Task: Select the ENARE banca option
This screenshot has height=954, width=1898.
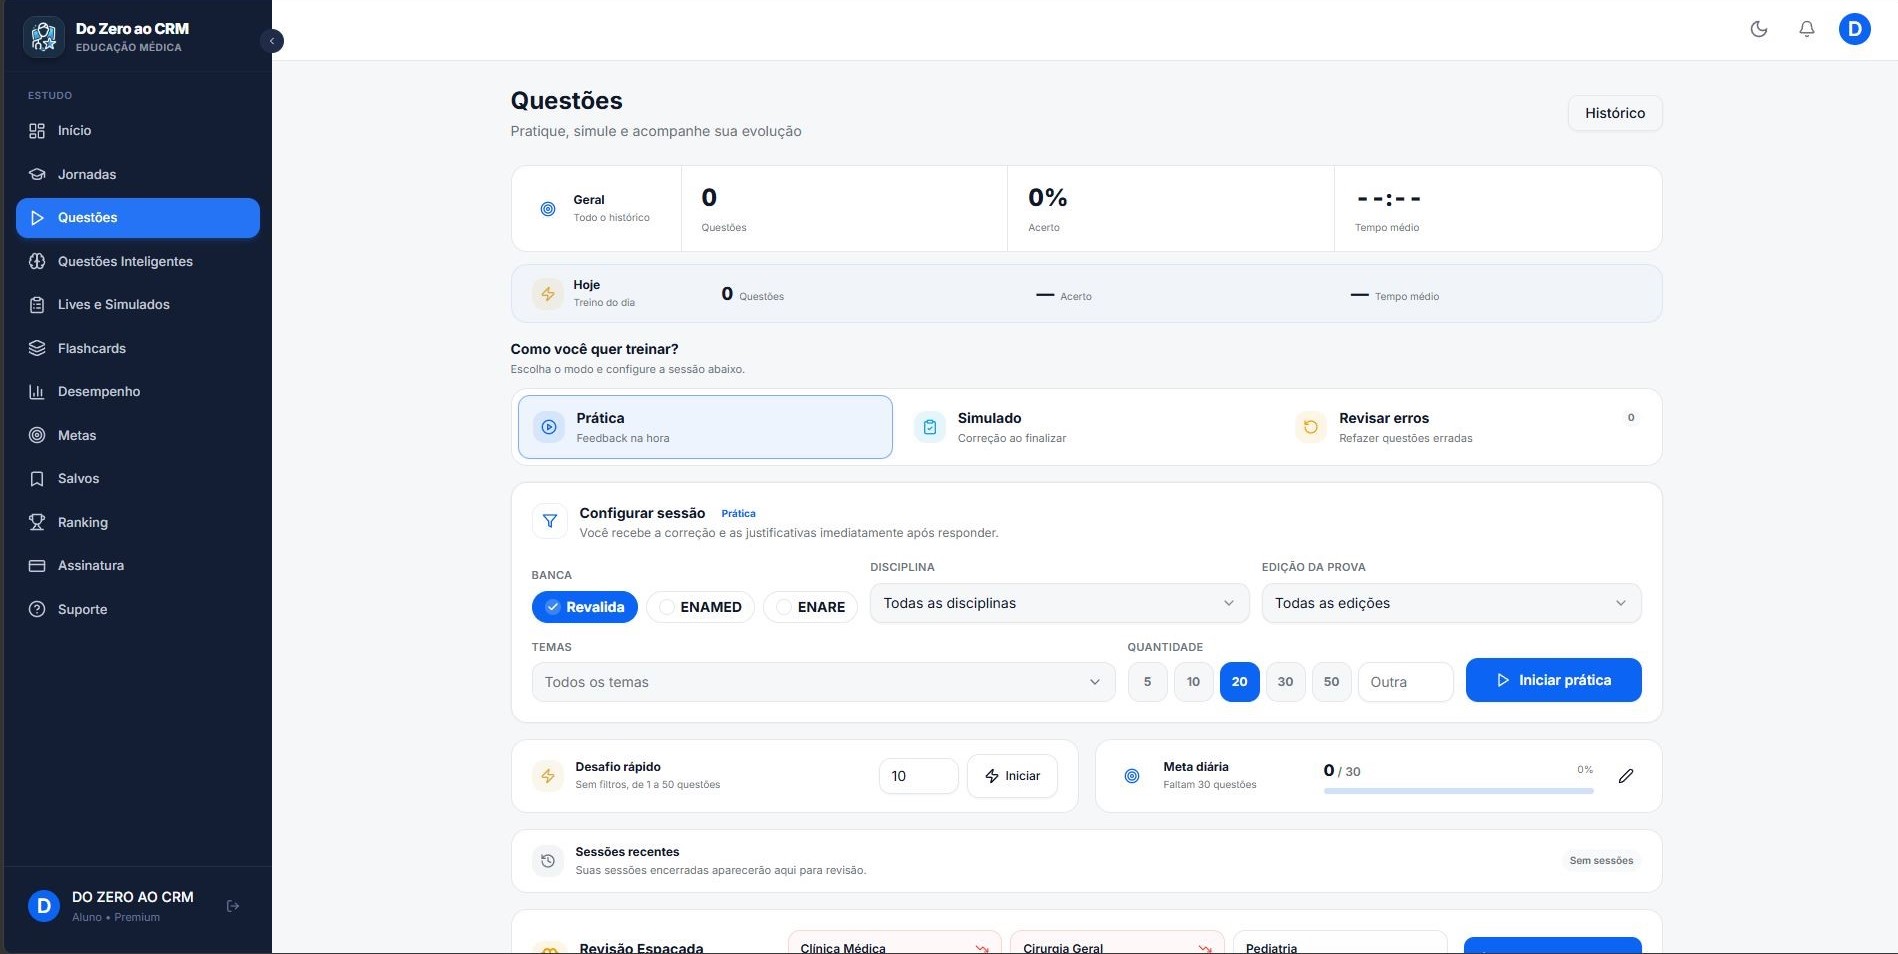Action: pos(811,607)
